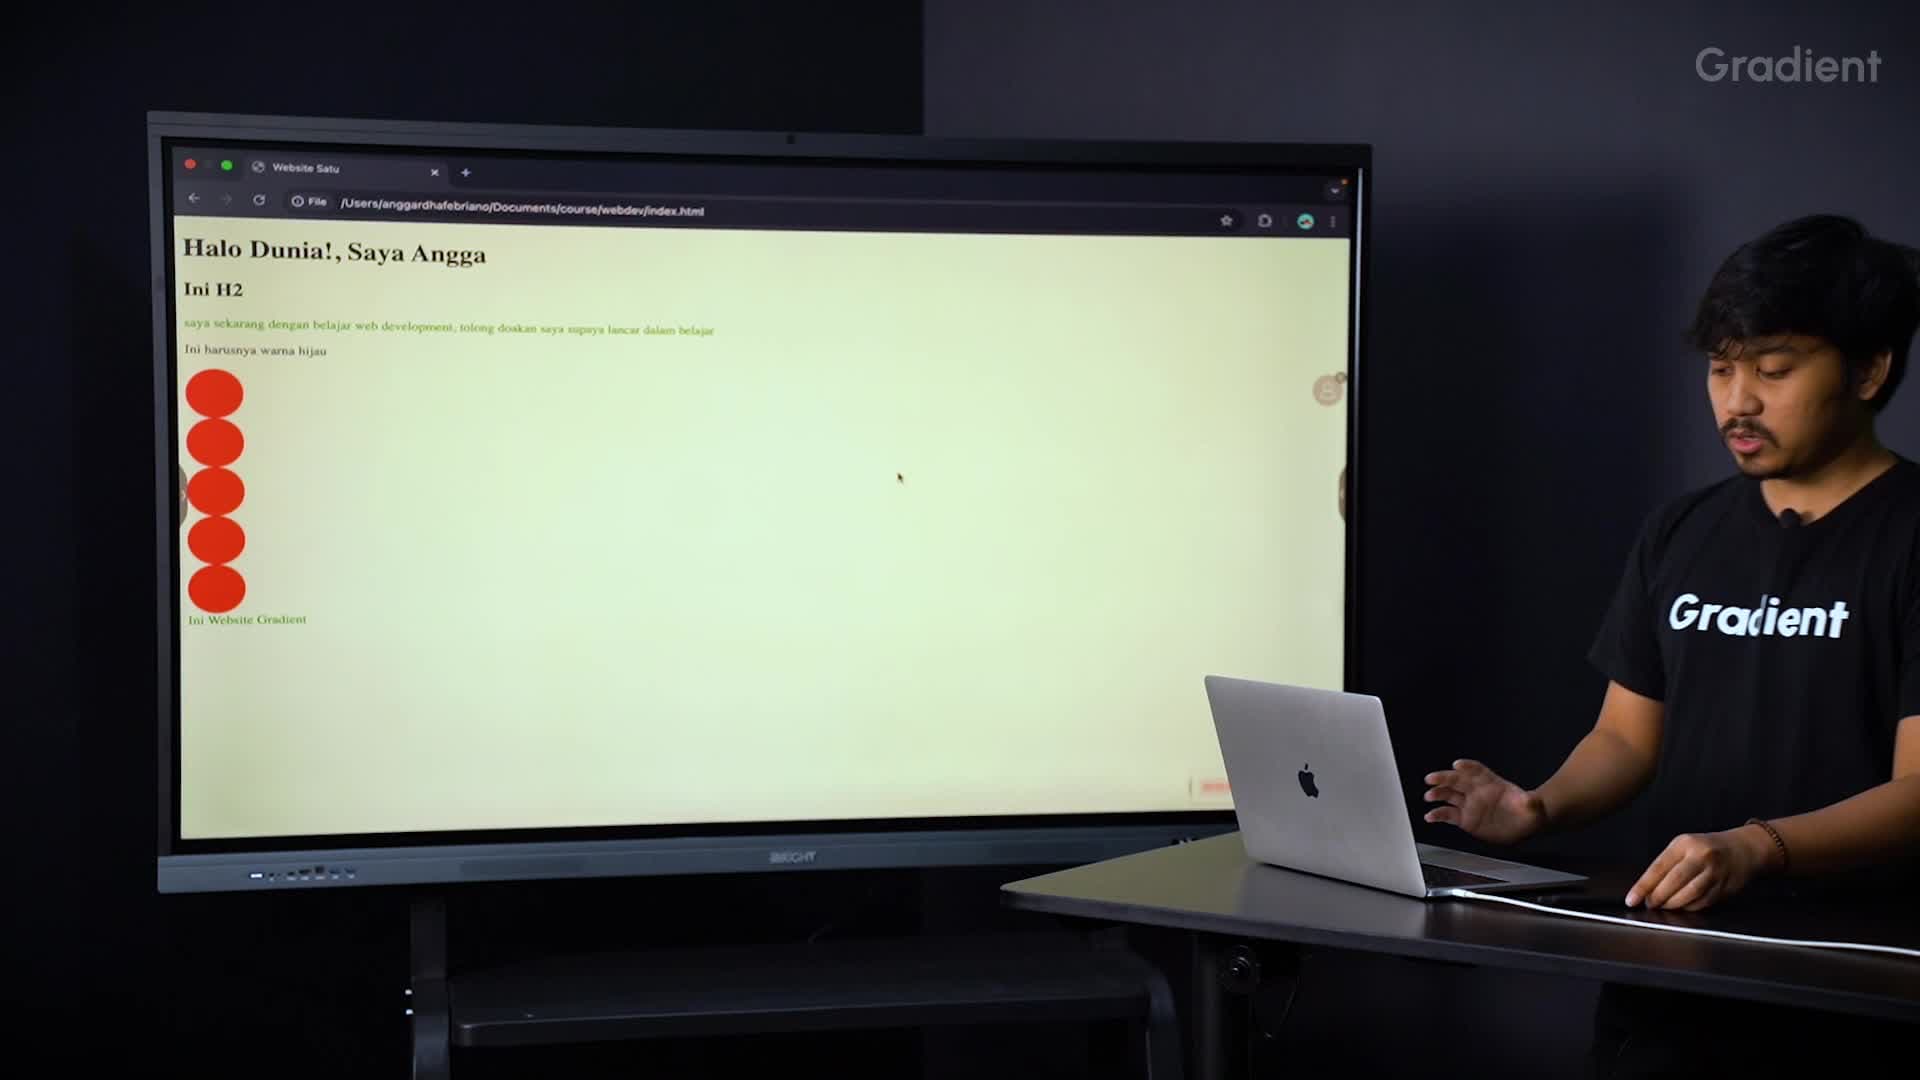The height and width of the screenshot is (1080, 1920).
Task: Click the bookmark star icon in address bar
Action: click(1225, 220)
